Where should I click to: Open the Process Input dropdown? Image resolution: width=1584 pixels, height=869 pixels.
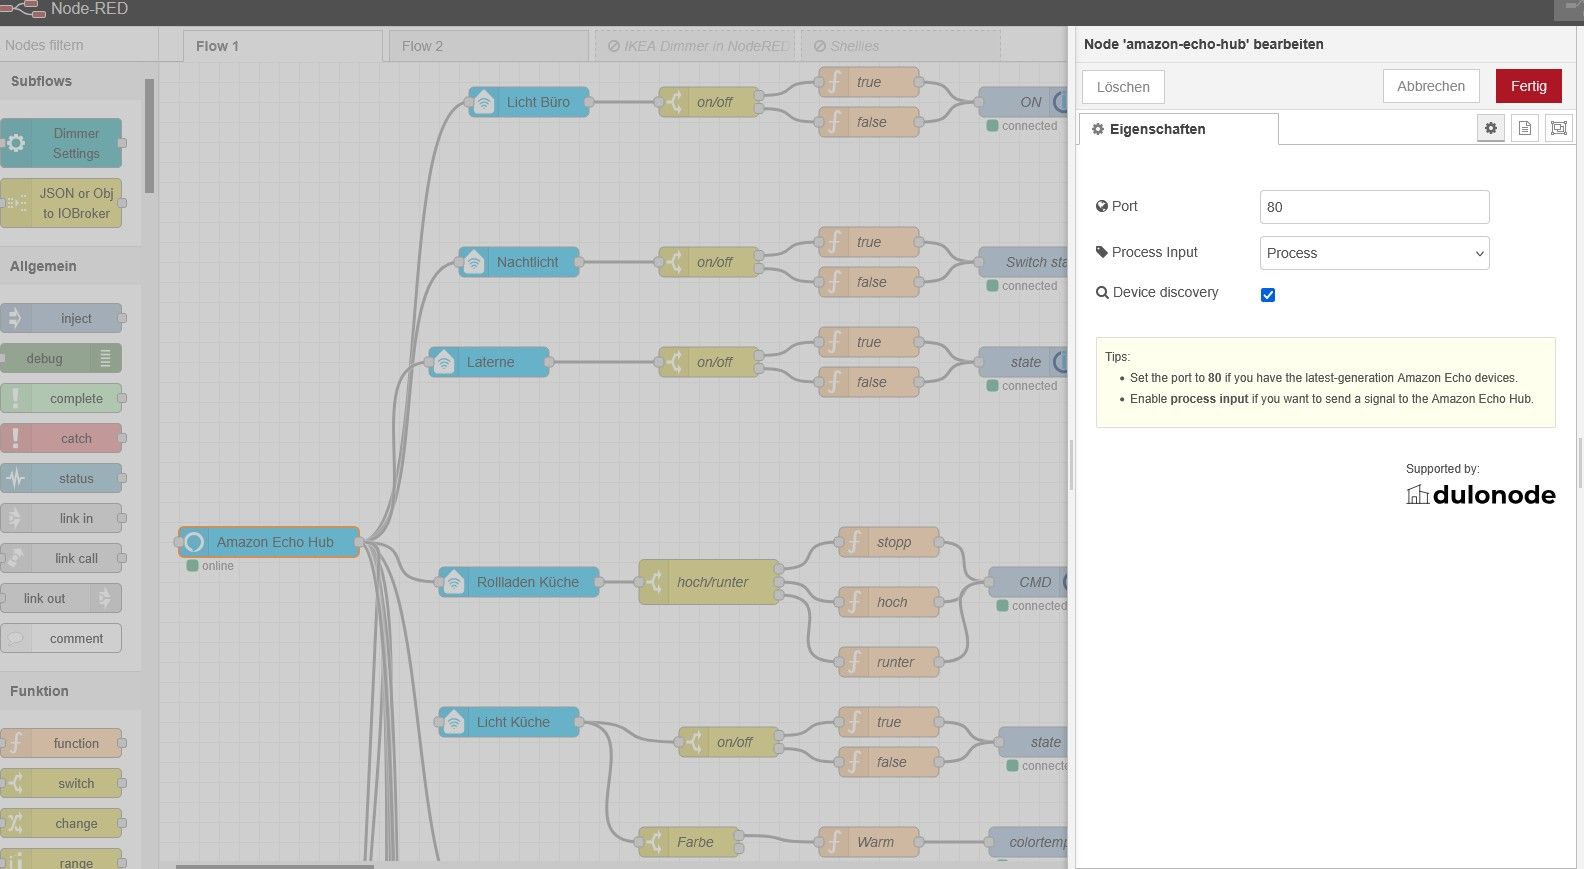[x=1374, y=253]
